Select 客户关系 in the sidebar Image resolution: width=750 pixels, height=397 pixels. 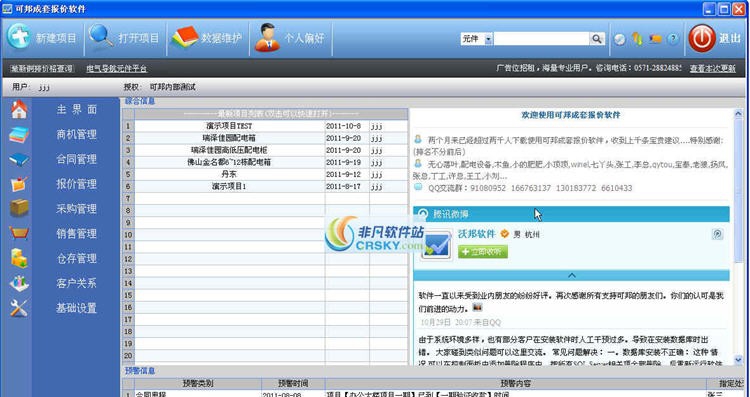tap(77, 284)
